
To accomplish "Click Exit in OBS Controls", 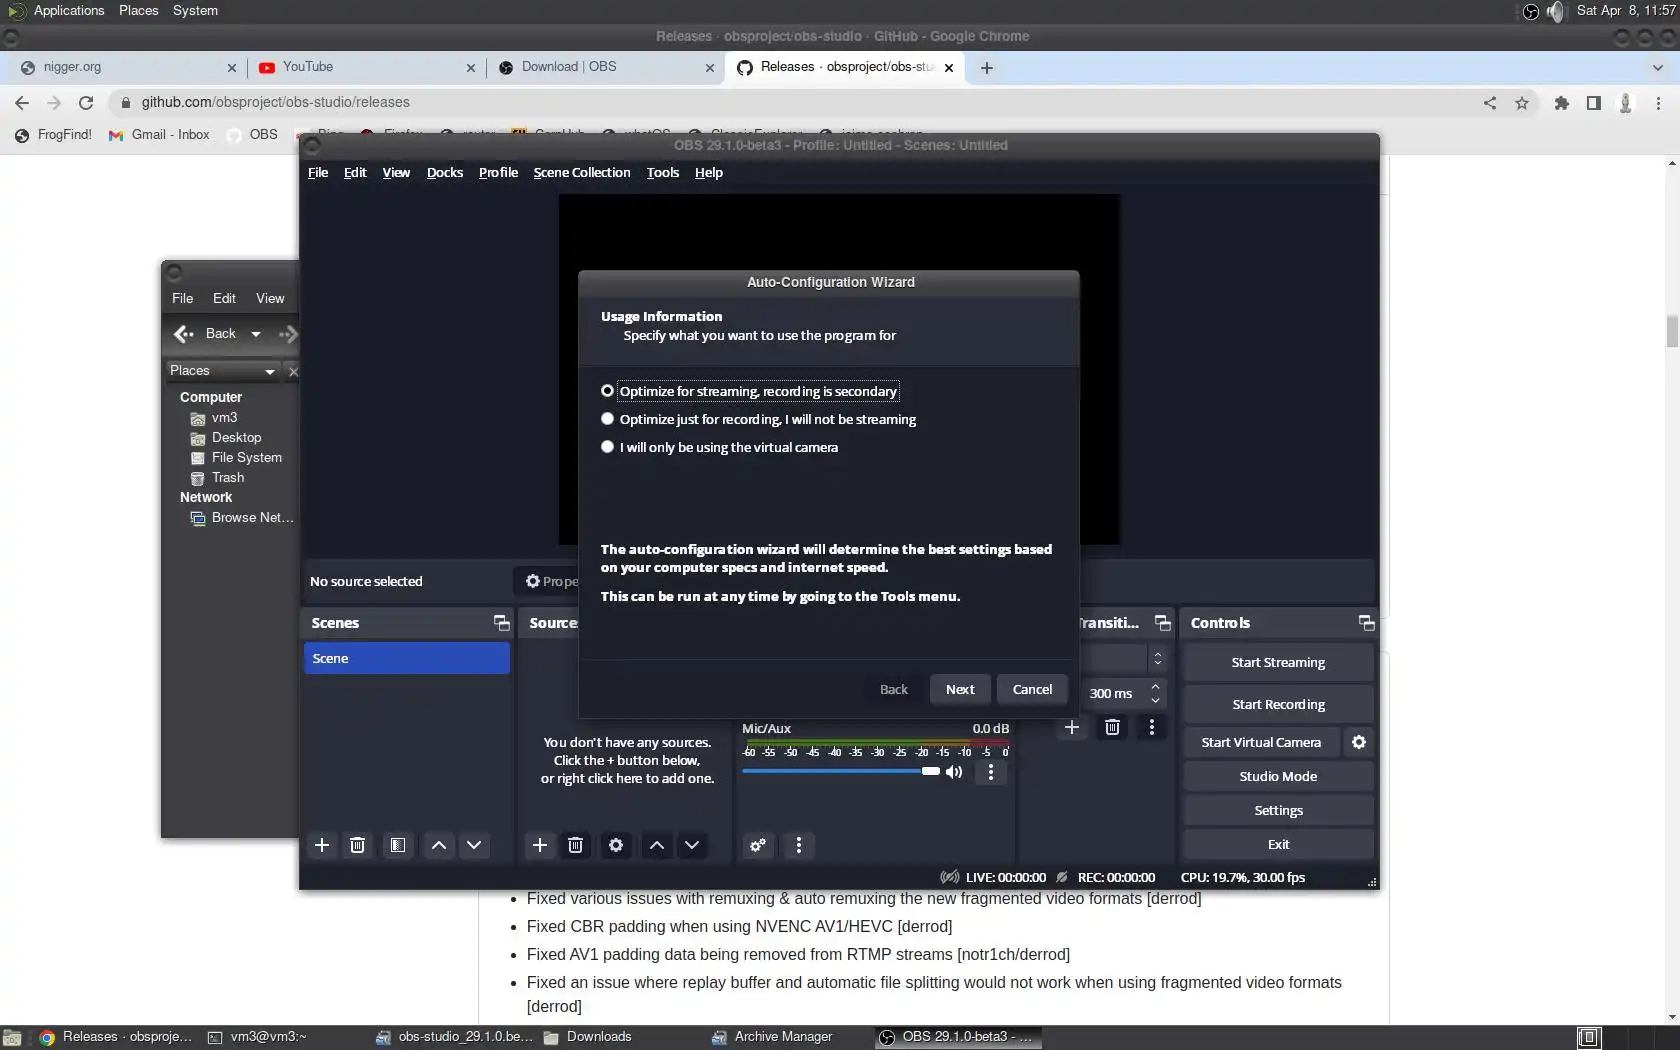I will click(1278, 844).
